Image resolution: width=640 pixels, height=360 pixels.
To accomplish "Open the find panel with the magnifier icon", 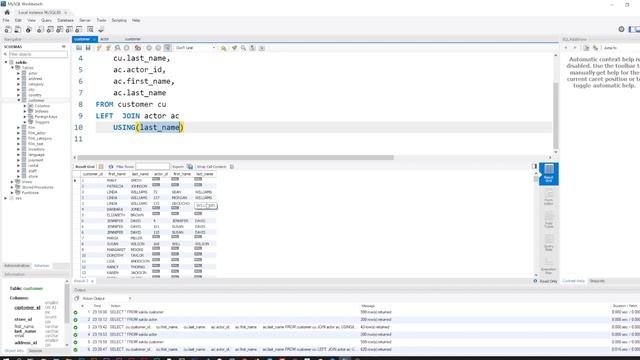I will click(243, 48).
